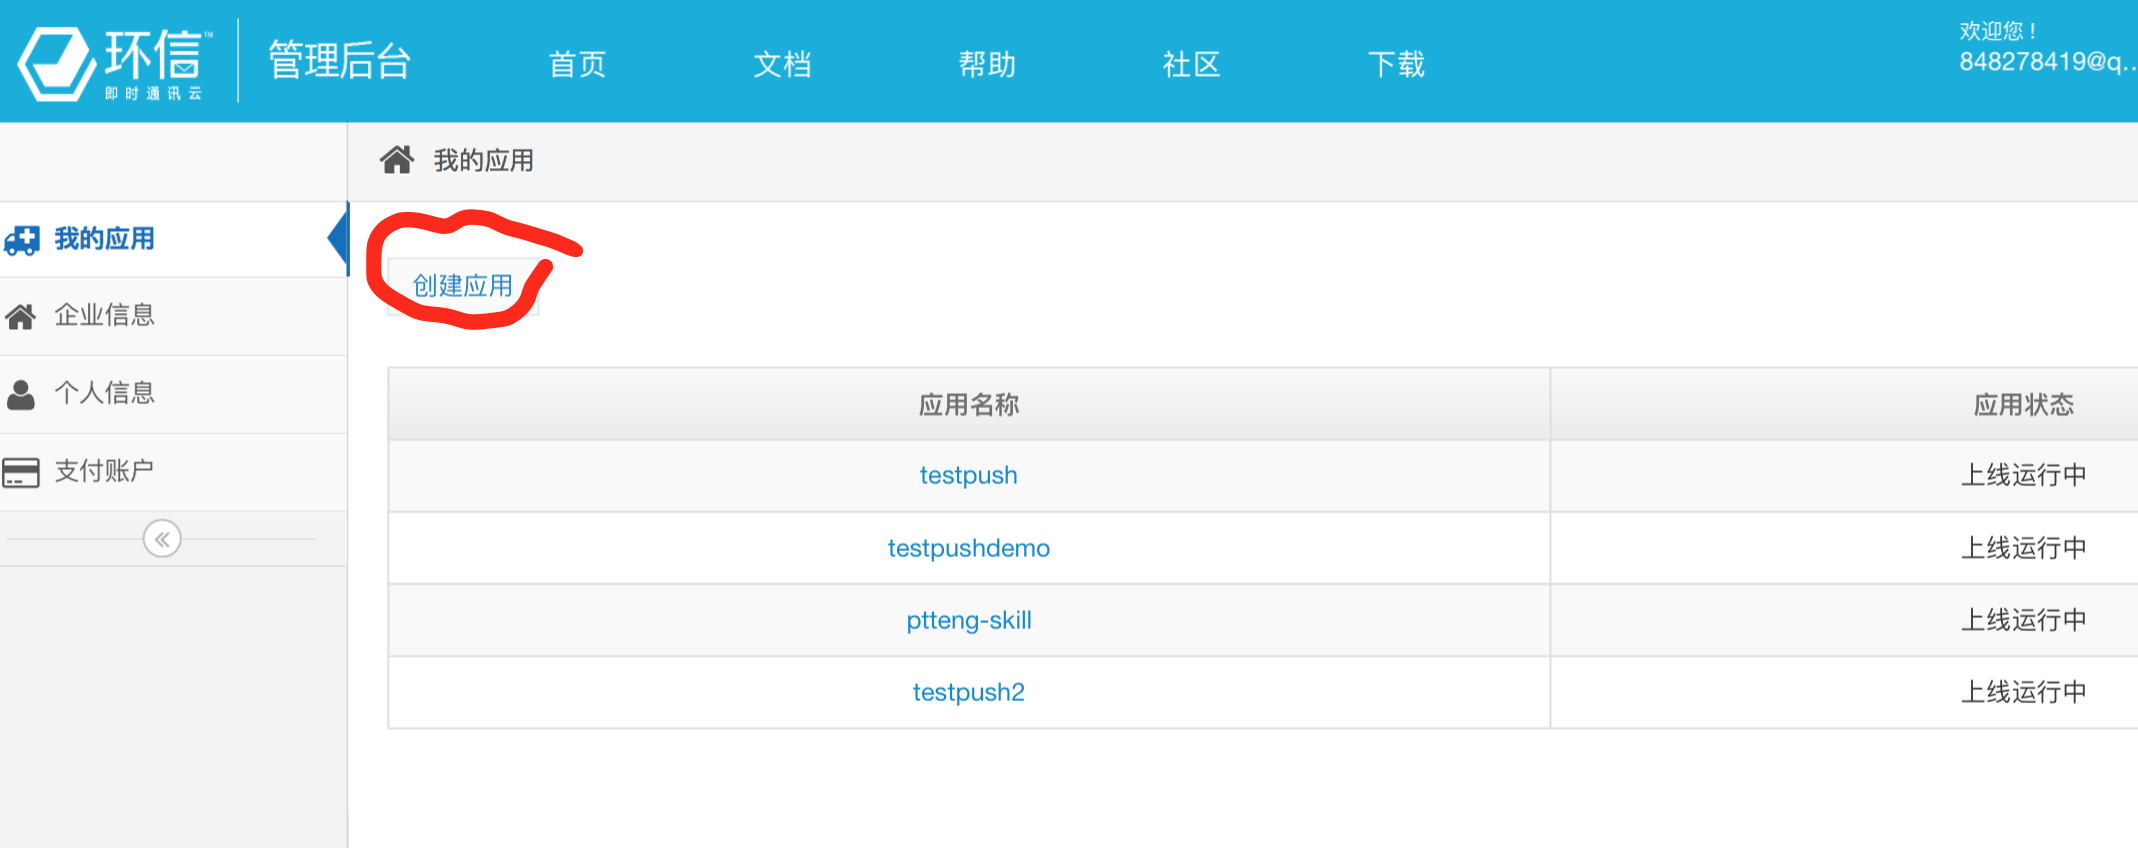Select 支付账户 in the sidebar
2138x848 pixels.
(x=104, y=471)
